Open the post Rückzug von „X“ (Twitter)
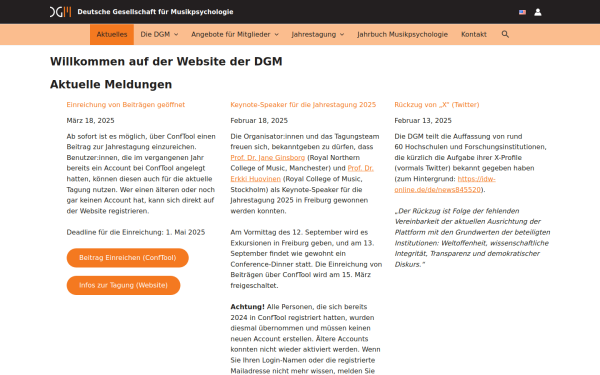The height and width of the screenshot is (375, 600). 437,105
